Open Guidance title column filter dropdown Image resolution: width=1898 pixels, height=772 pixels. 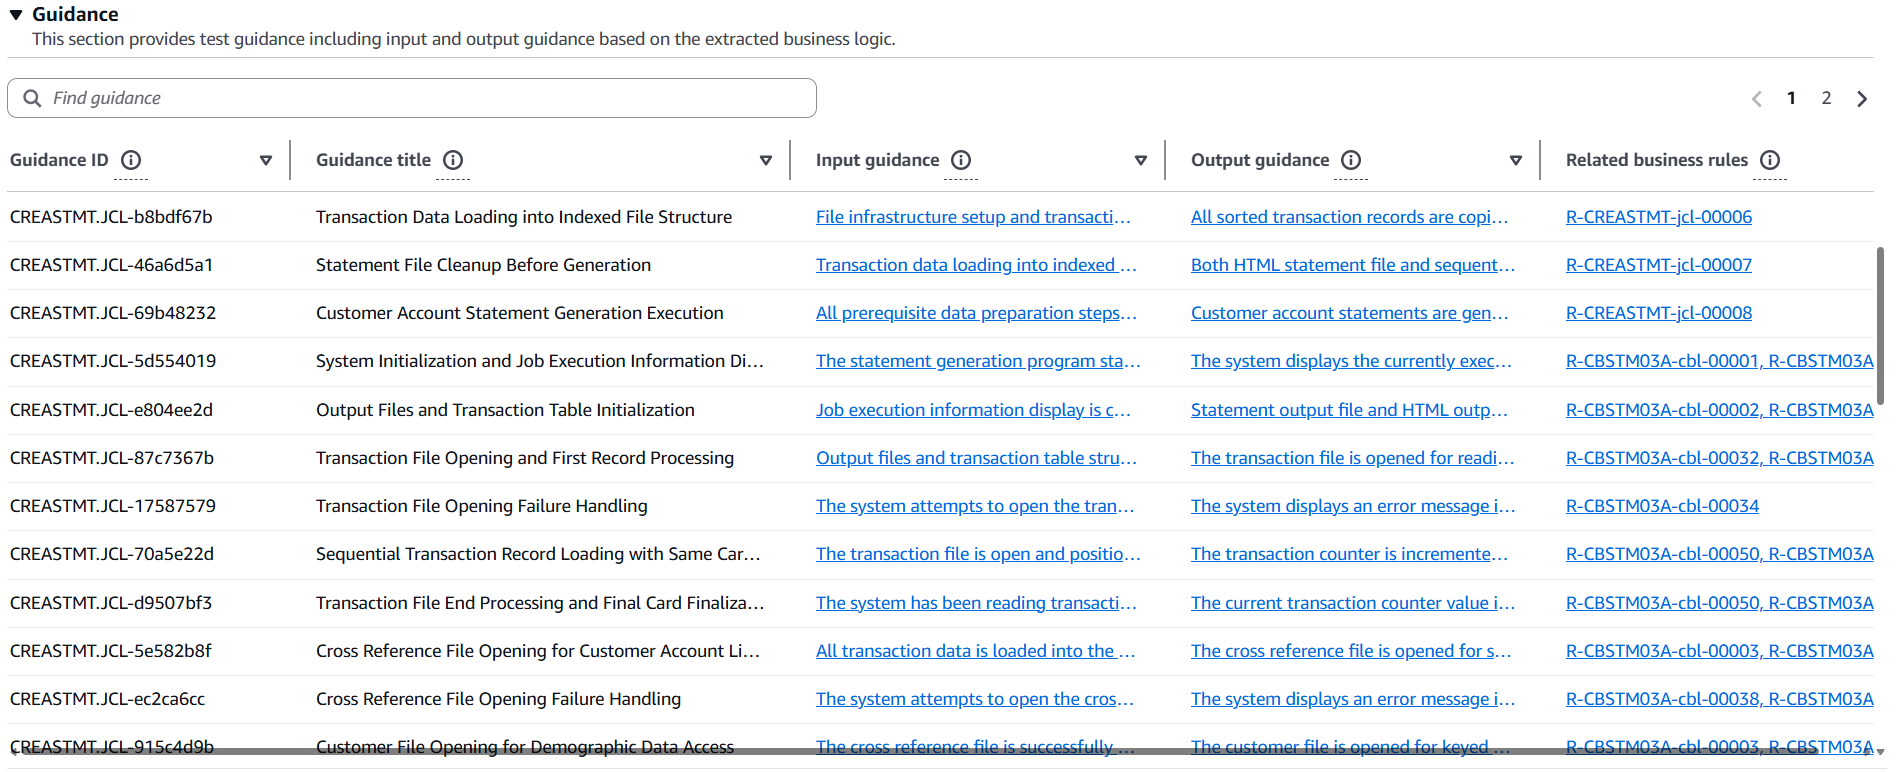pyautogui.click(x=766, y=160)
